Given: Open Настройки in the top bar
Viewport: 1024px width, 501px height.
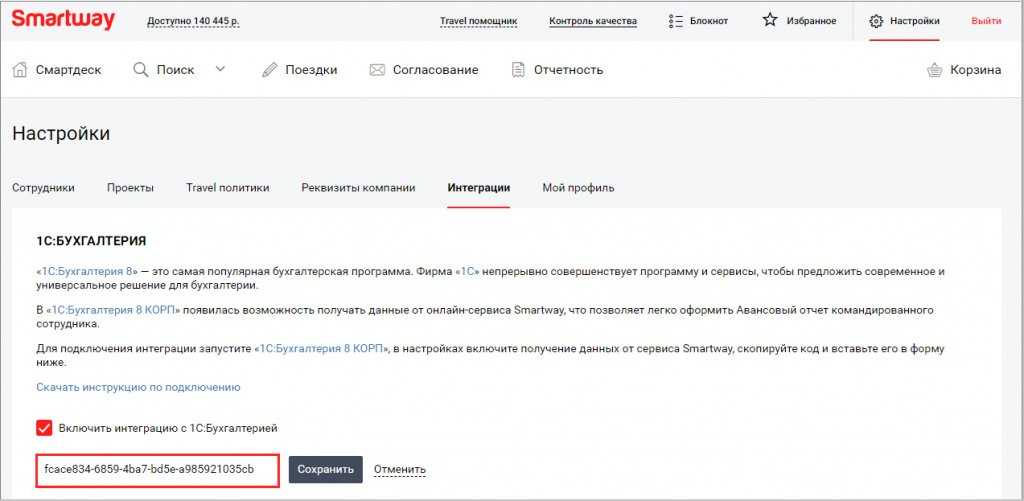Looking at the screenshot, I should click(915, 21).
